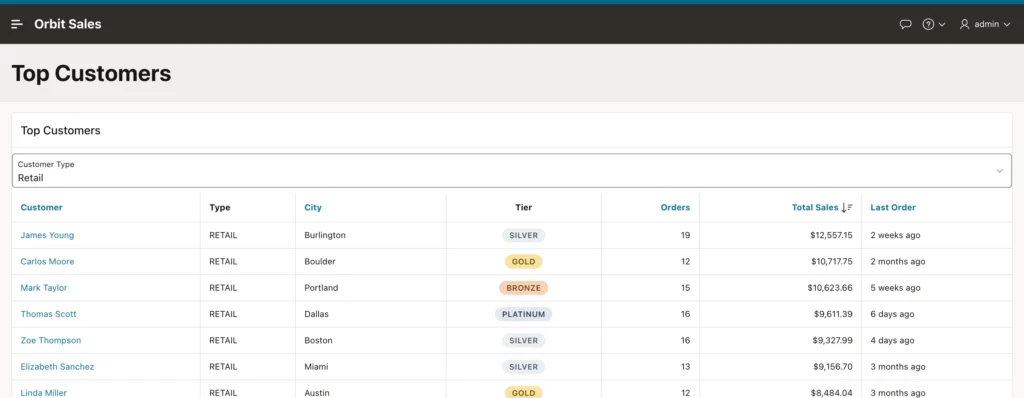Click the $9,156.70 total sales value
This screenshot has width=1024, height=398.
pyautogui.click(x=833, y=367)
